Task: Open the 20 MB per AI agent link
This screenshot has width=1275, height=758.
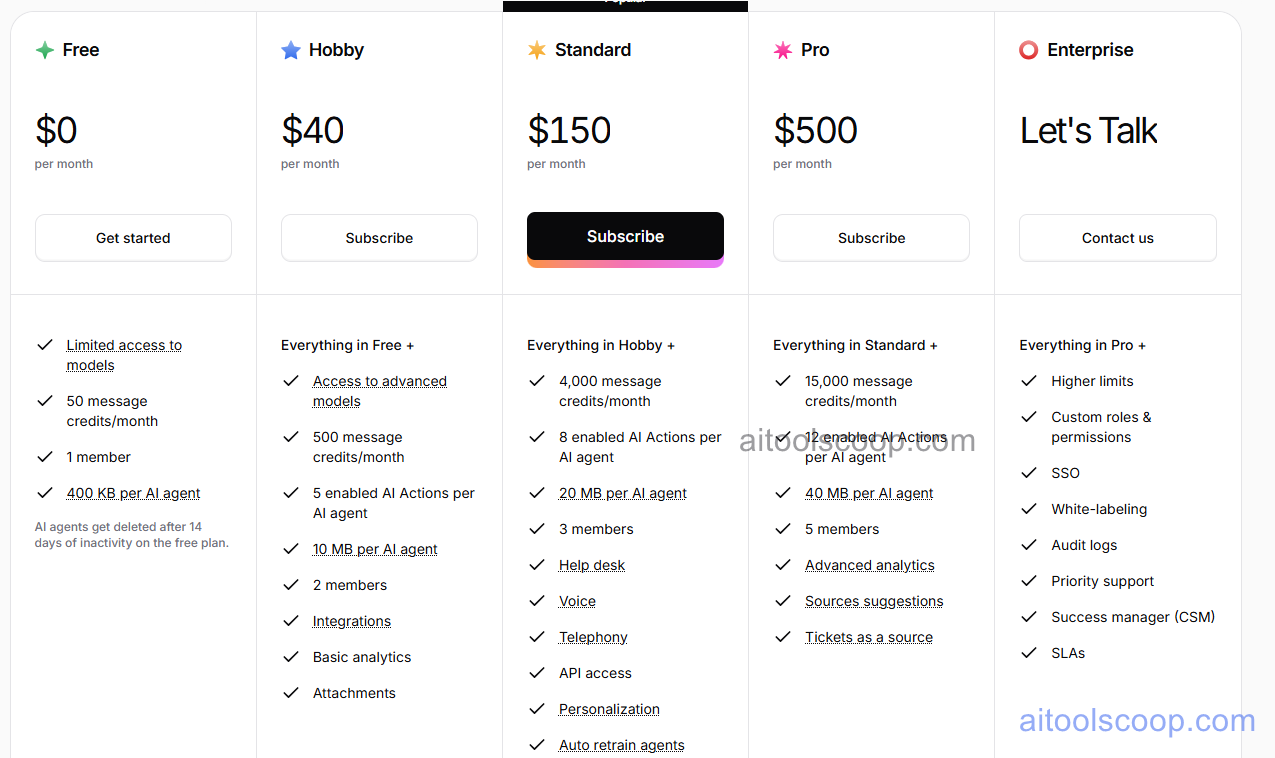Action: pyautogui.click(x=622, y=492)
